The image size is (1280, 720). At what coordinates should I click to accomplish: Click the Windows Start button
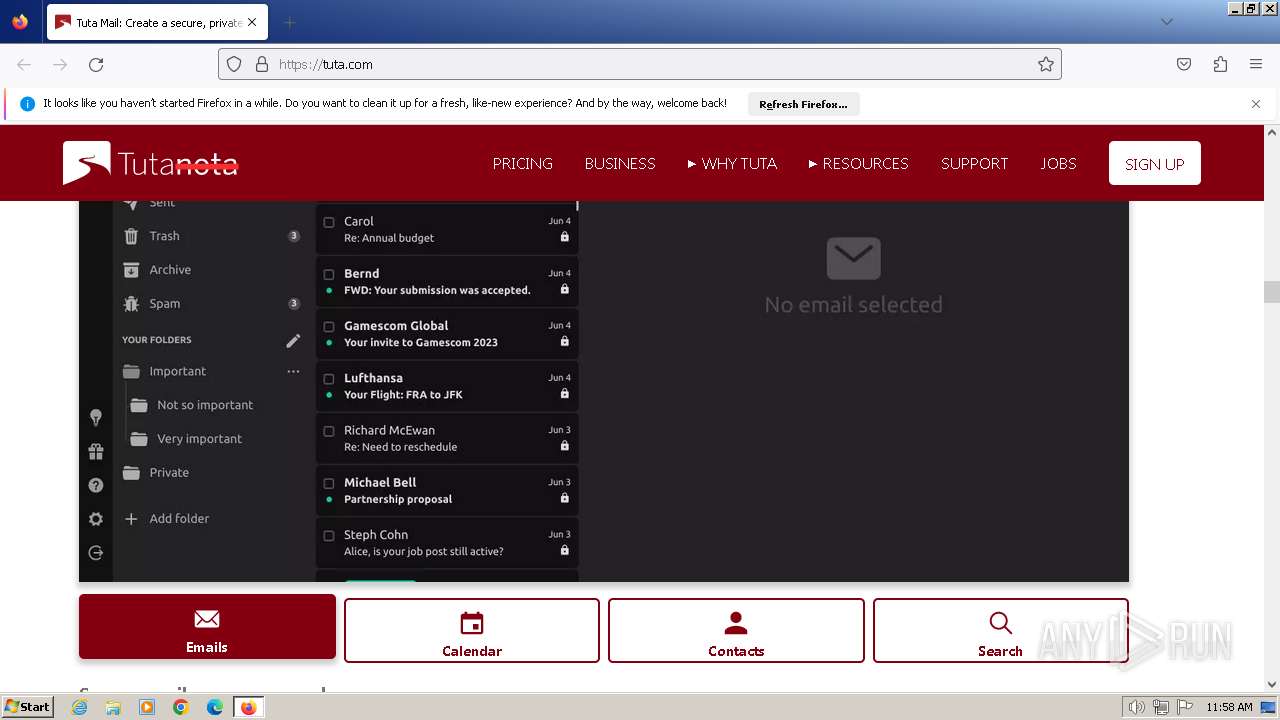28,707
